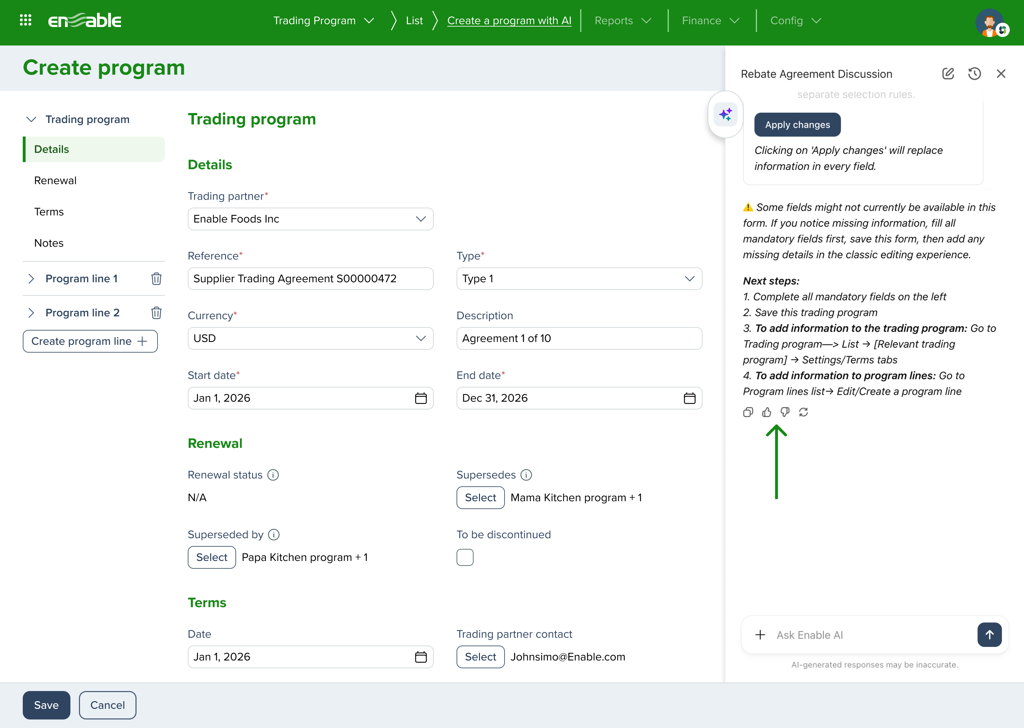Send the message to Enable AI
1024x728 pixels.
(x=989, y=635)
